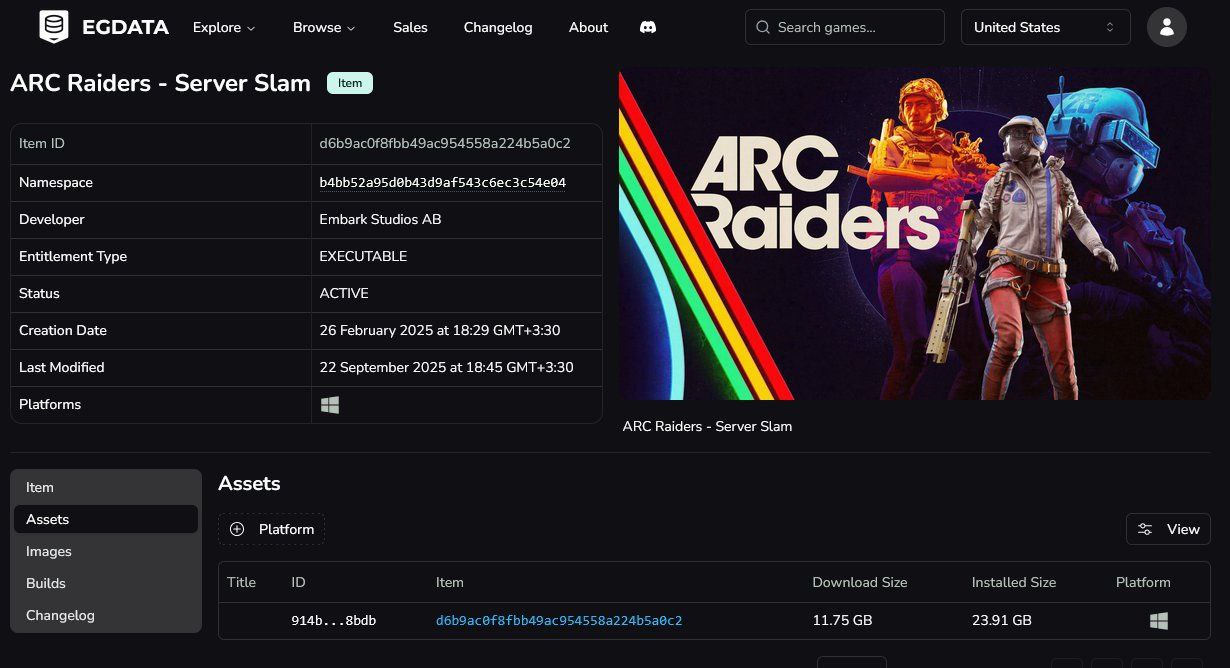Expand the Browse menu

point(324,27)
